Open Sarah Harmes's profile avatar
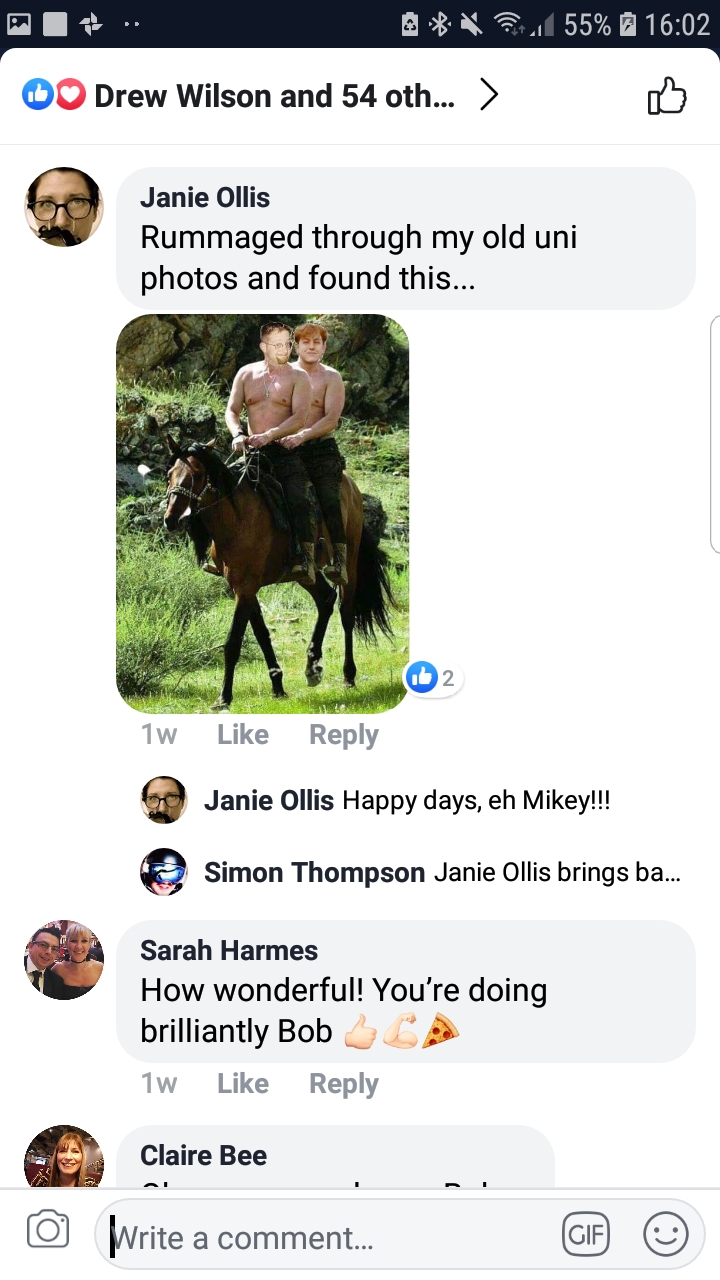Screen dimensions: 720x1280 tap(64, 960)
